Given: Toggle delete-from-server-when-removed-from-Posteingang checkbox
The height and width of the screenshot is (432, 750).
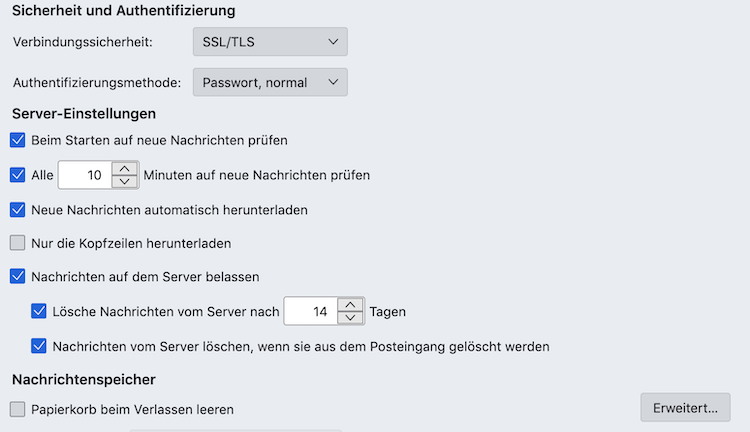Looking at the screenshot, I should click(x=39, y=346).
